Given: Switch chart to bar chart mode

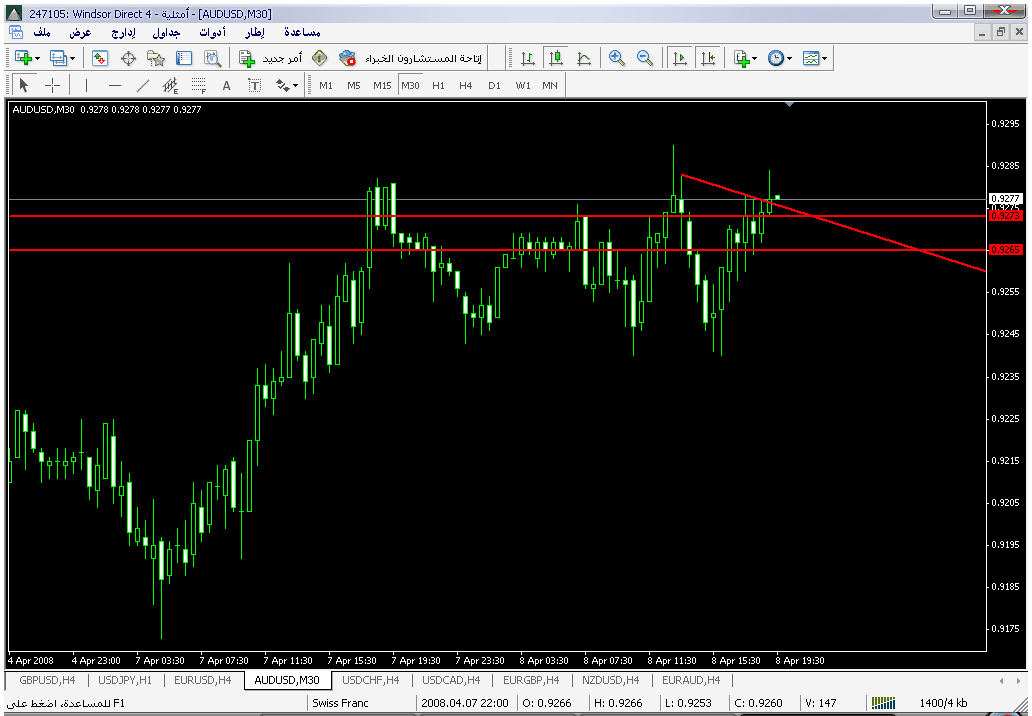Looking at the screenshot, I should (527, 58).
